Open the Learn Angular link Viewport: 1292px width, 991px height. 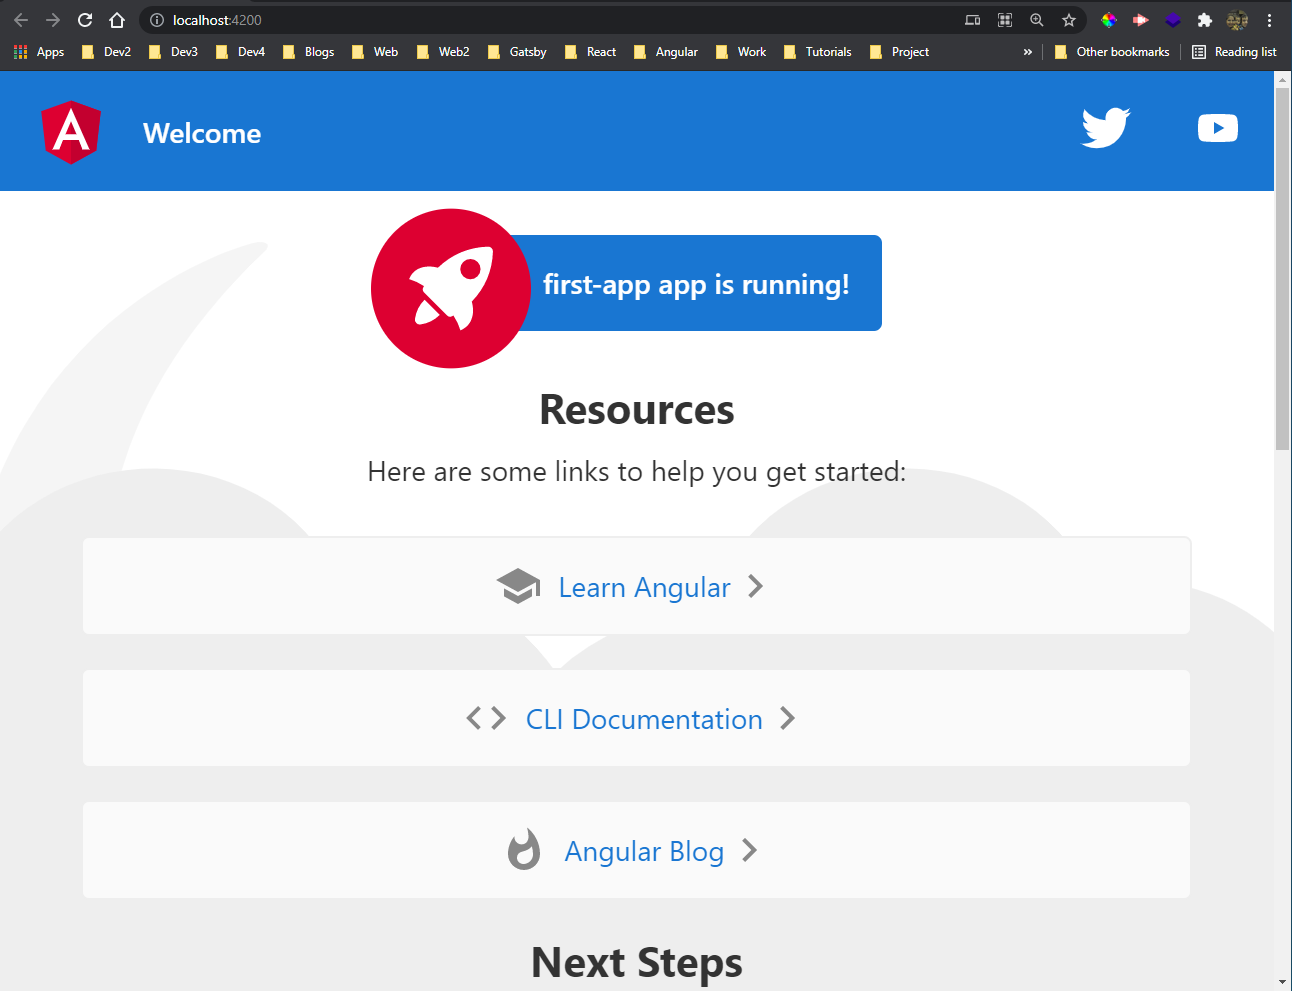click(636, 586)
